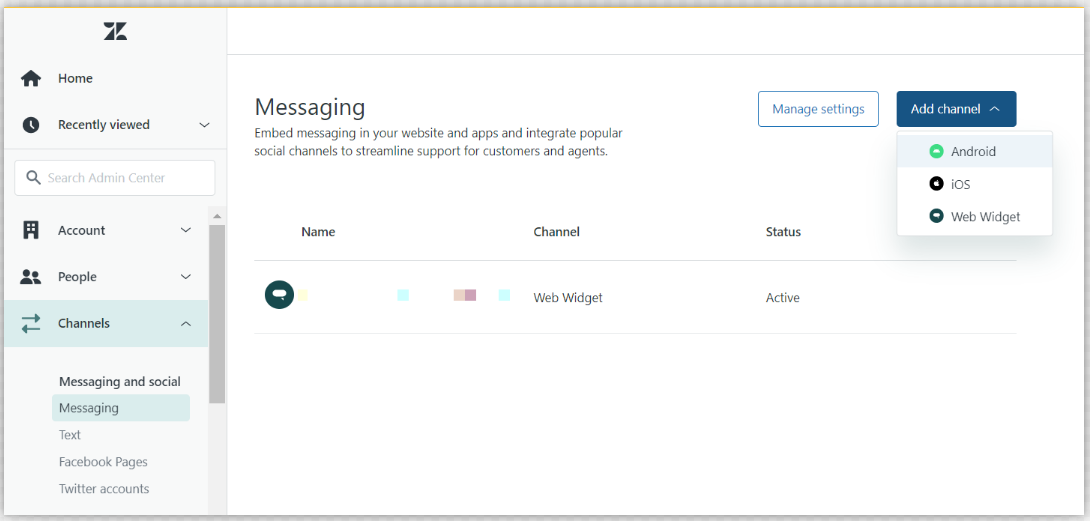Select iOS from Add channel menu
This screenshot has height=521, width=1090.
(960, 184)
